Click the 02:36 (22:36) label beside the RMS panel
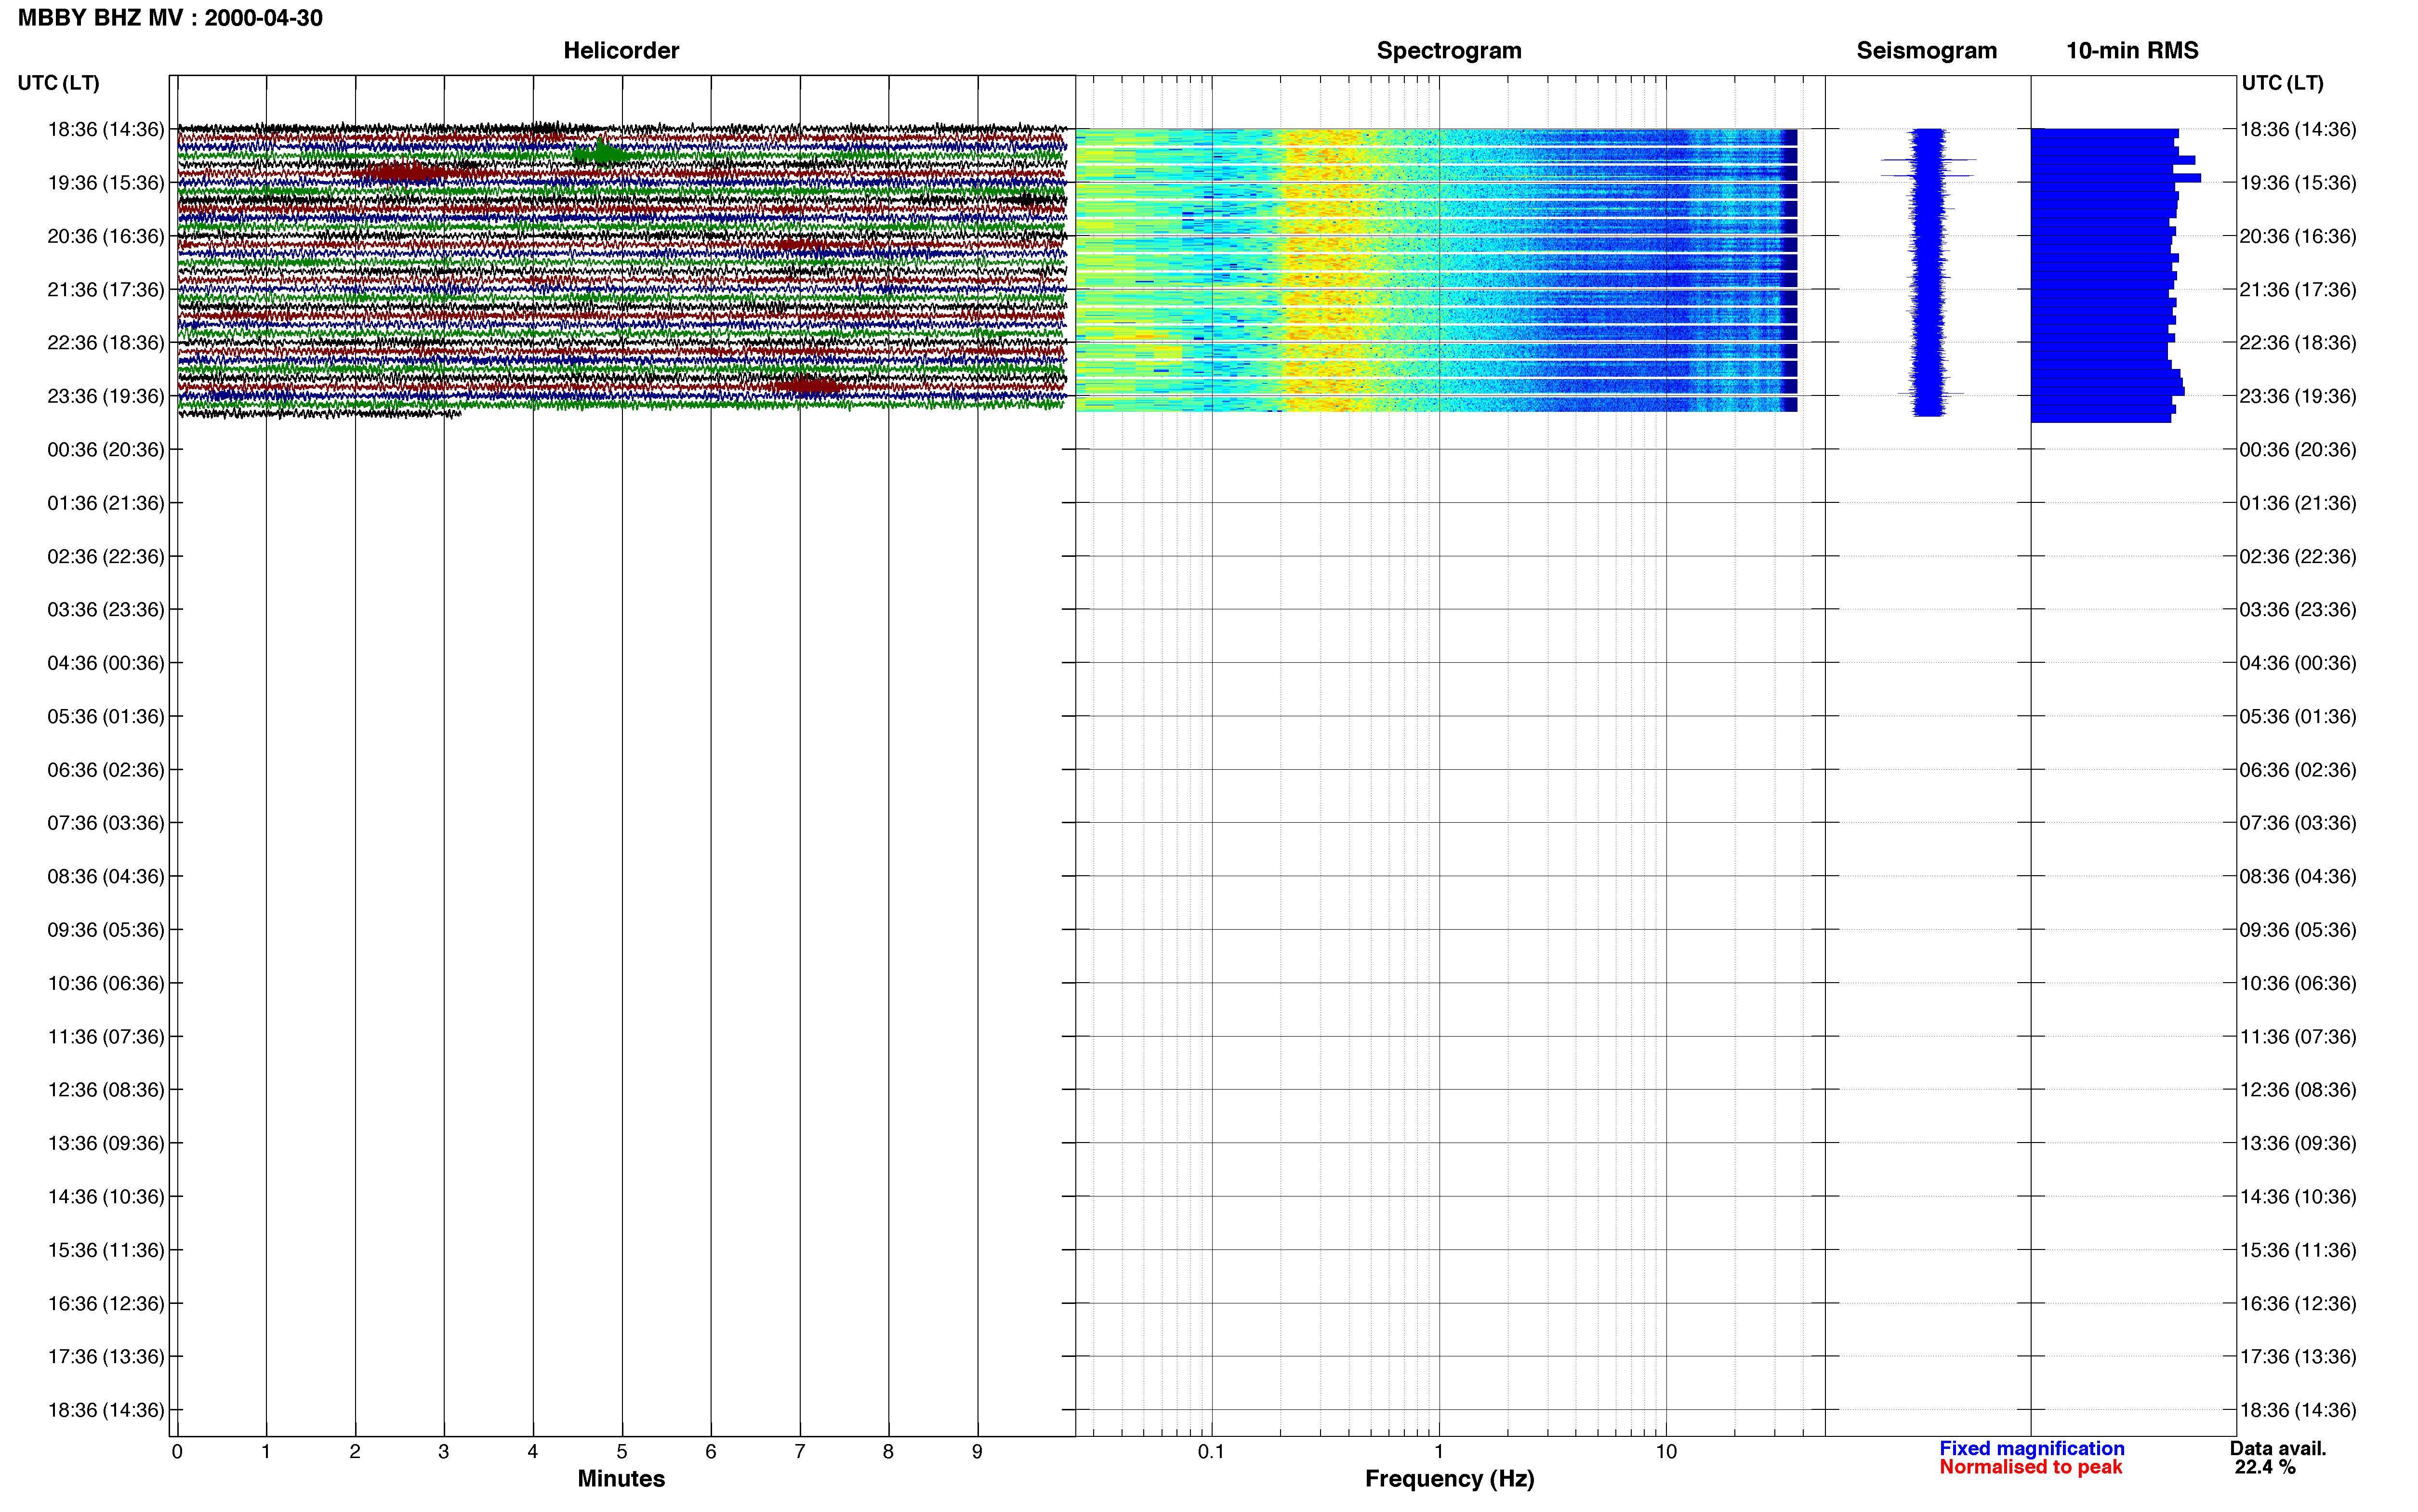Screen dimensions: 2418x1512 coord(2298,557)
